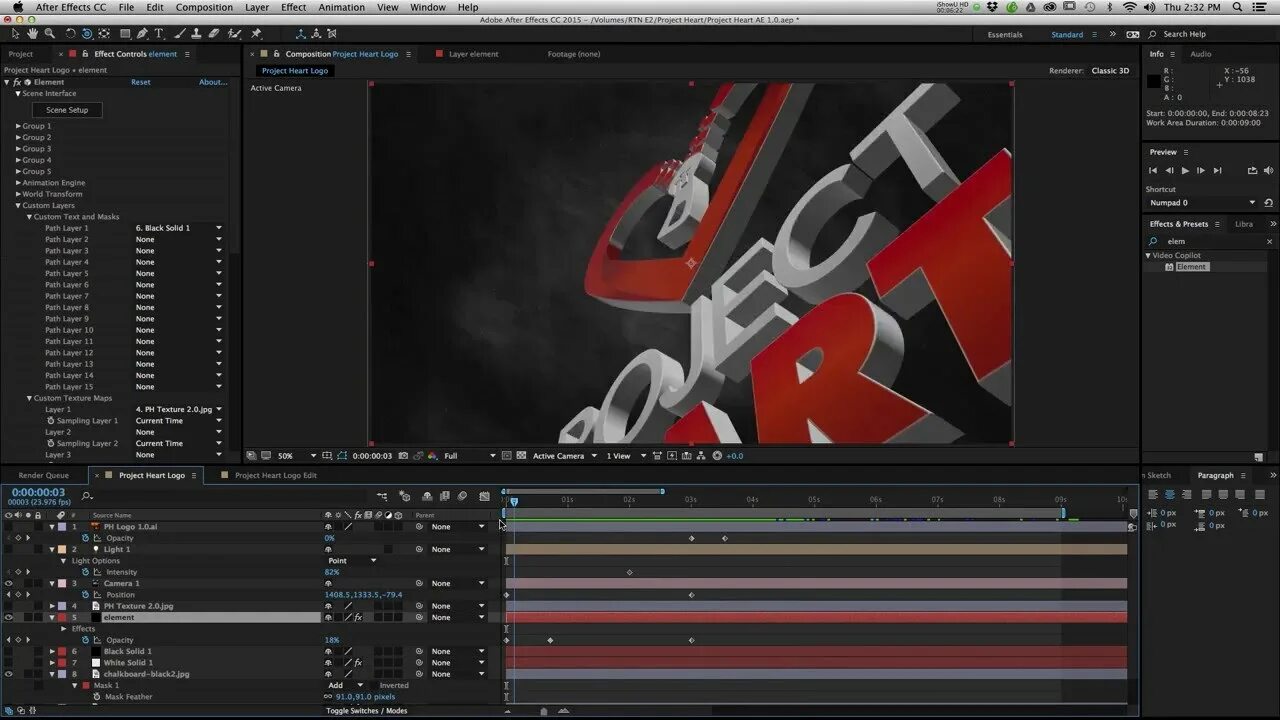
Task: Open Path Layer 1 dropdown showing Black Solid
Action: [179, 228]
